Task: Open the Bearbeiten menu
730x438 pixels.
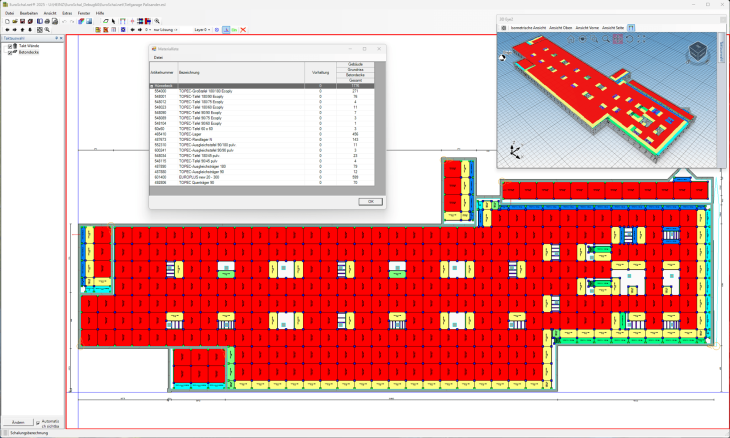Action: click(x=29, y=13)
